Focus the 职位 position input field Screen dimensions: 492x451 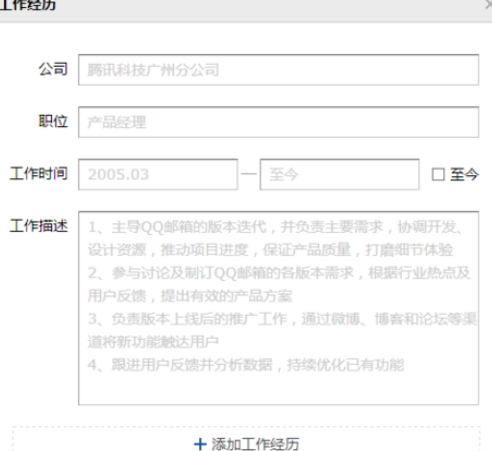(279, 122)
